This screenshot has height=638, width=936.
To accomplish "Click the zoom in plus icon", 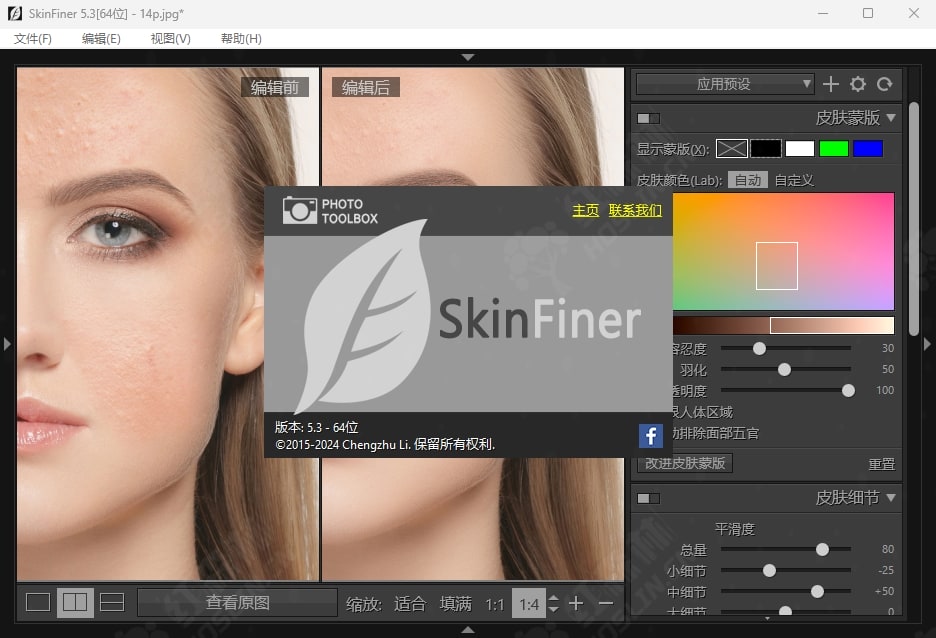I will (x=576, y=603).
